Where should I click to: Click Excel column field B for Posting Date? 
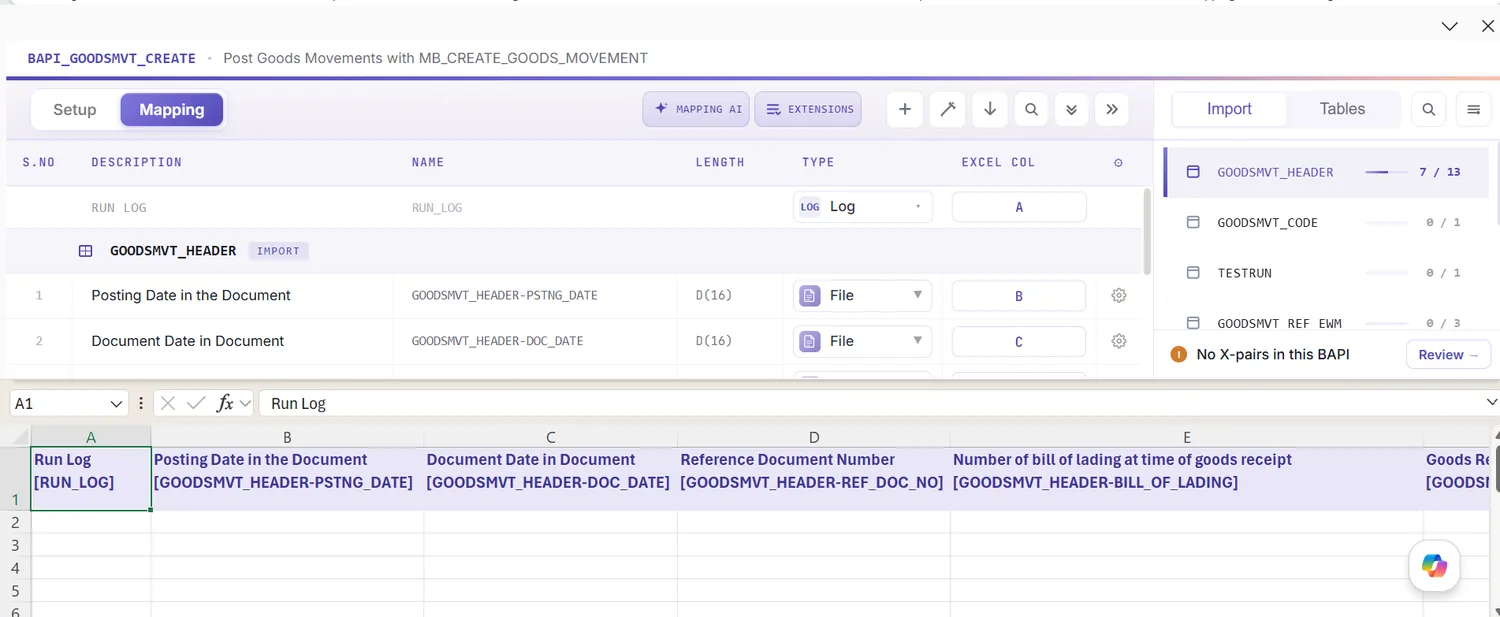(1019, 296)
